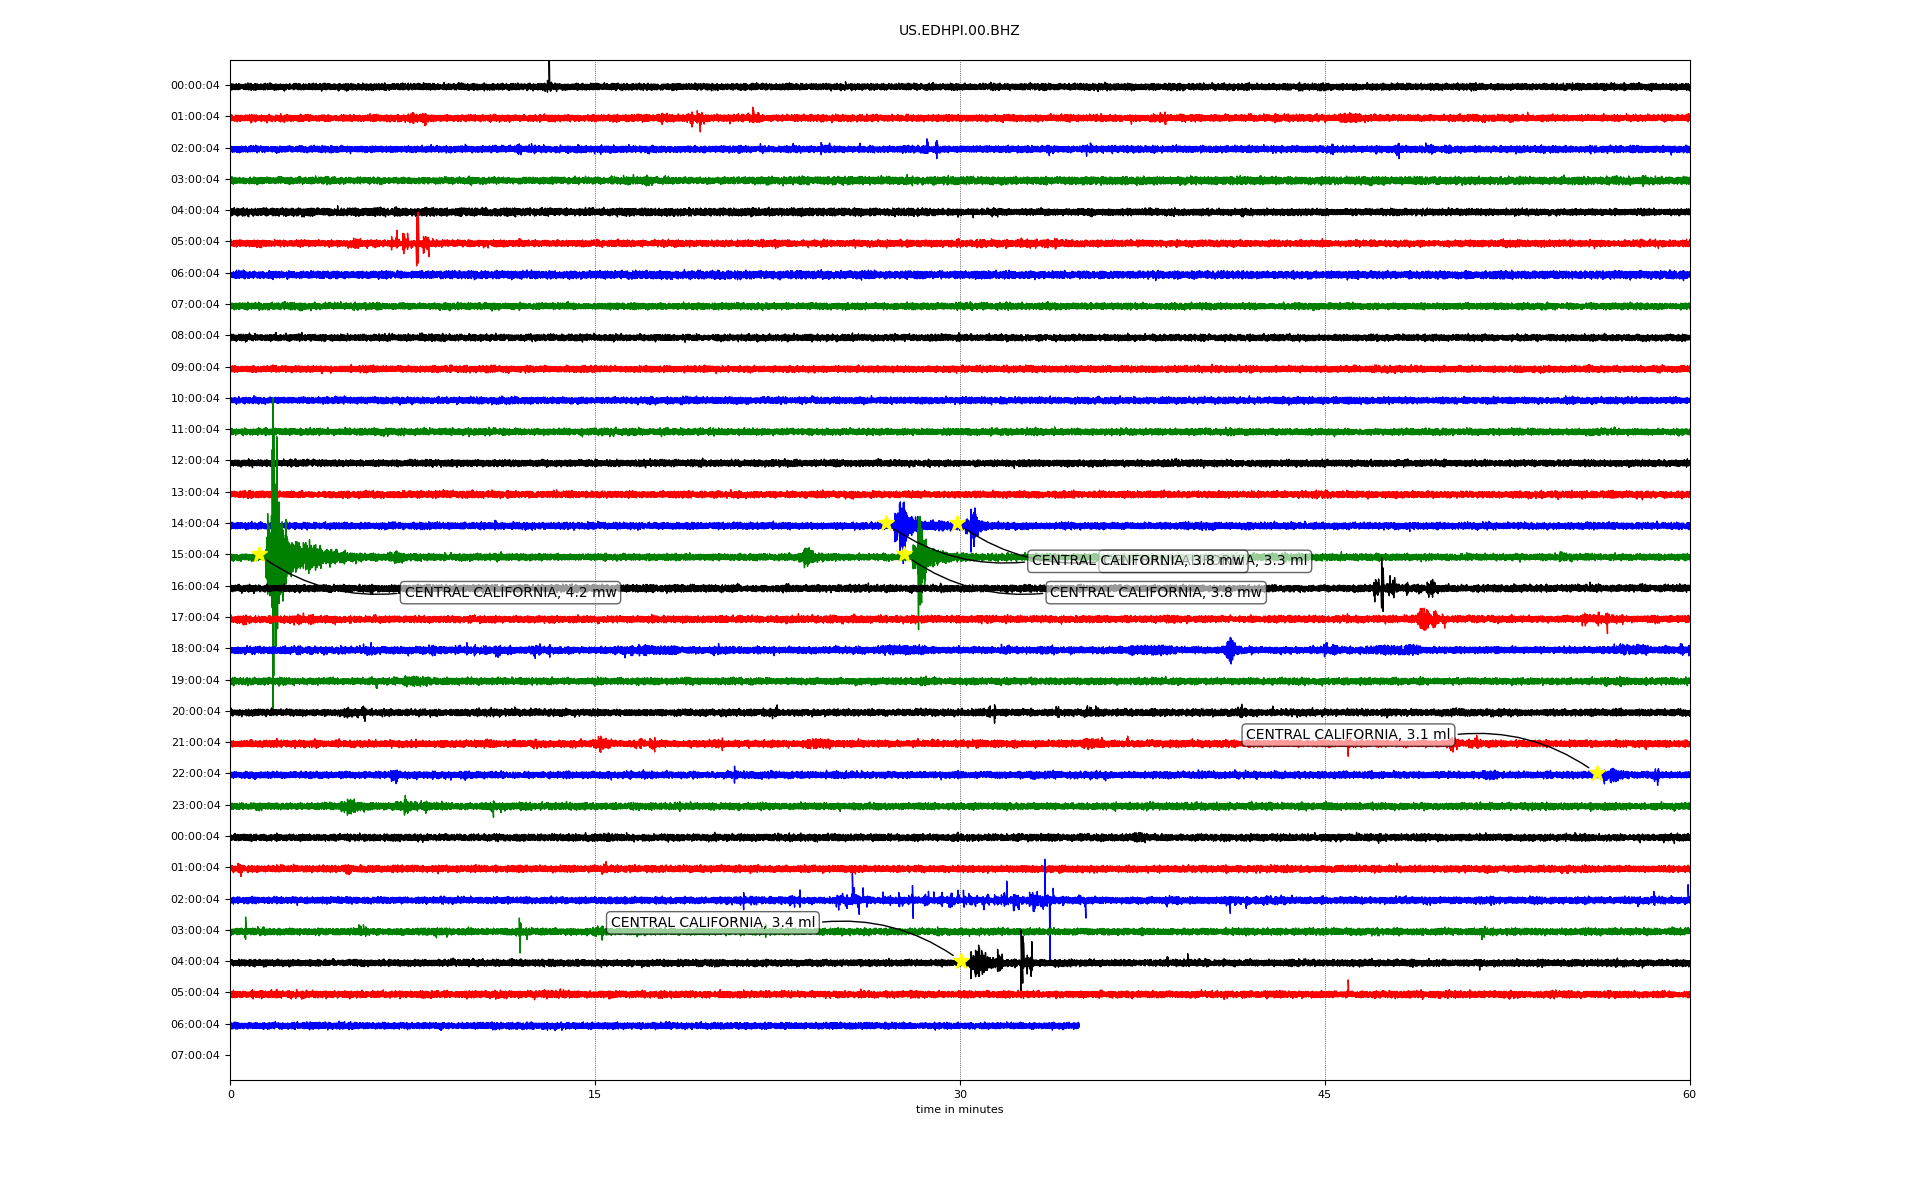This screenshot has width=1920, height=1200.
Task: Click the black waveform burst on the 16:00:04 trace
Action: click(1382, 587)
